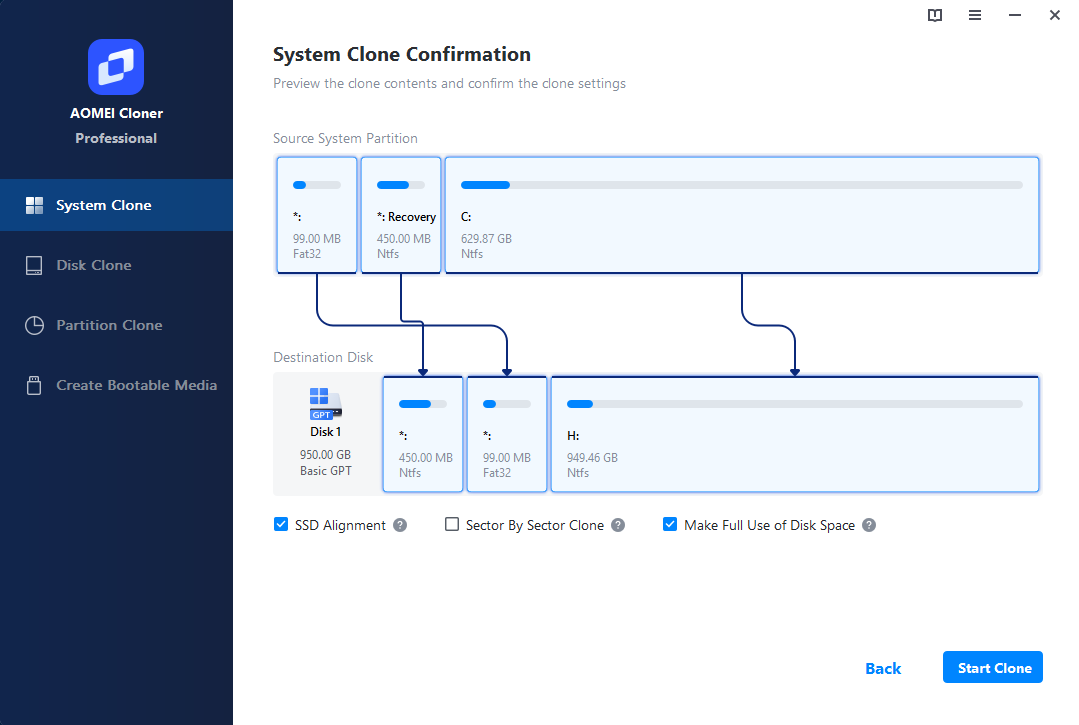Switch to Partition Clone in sidebar

point(116,325)
